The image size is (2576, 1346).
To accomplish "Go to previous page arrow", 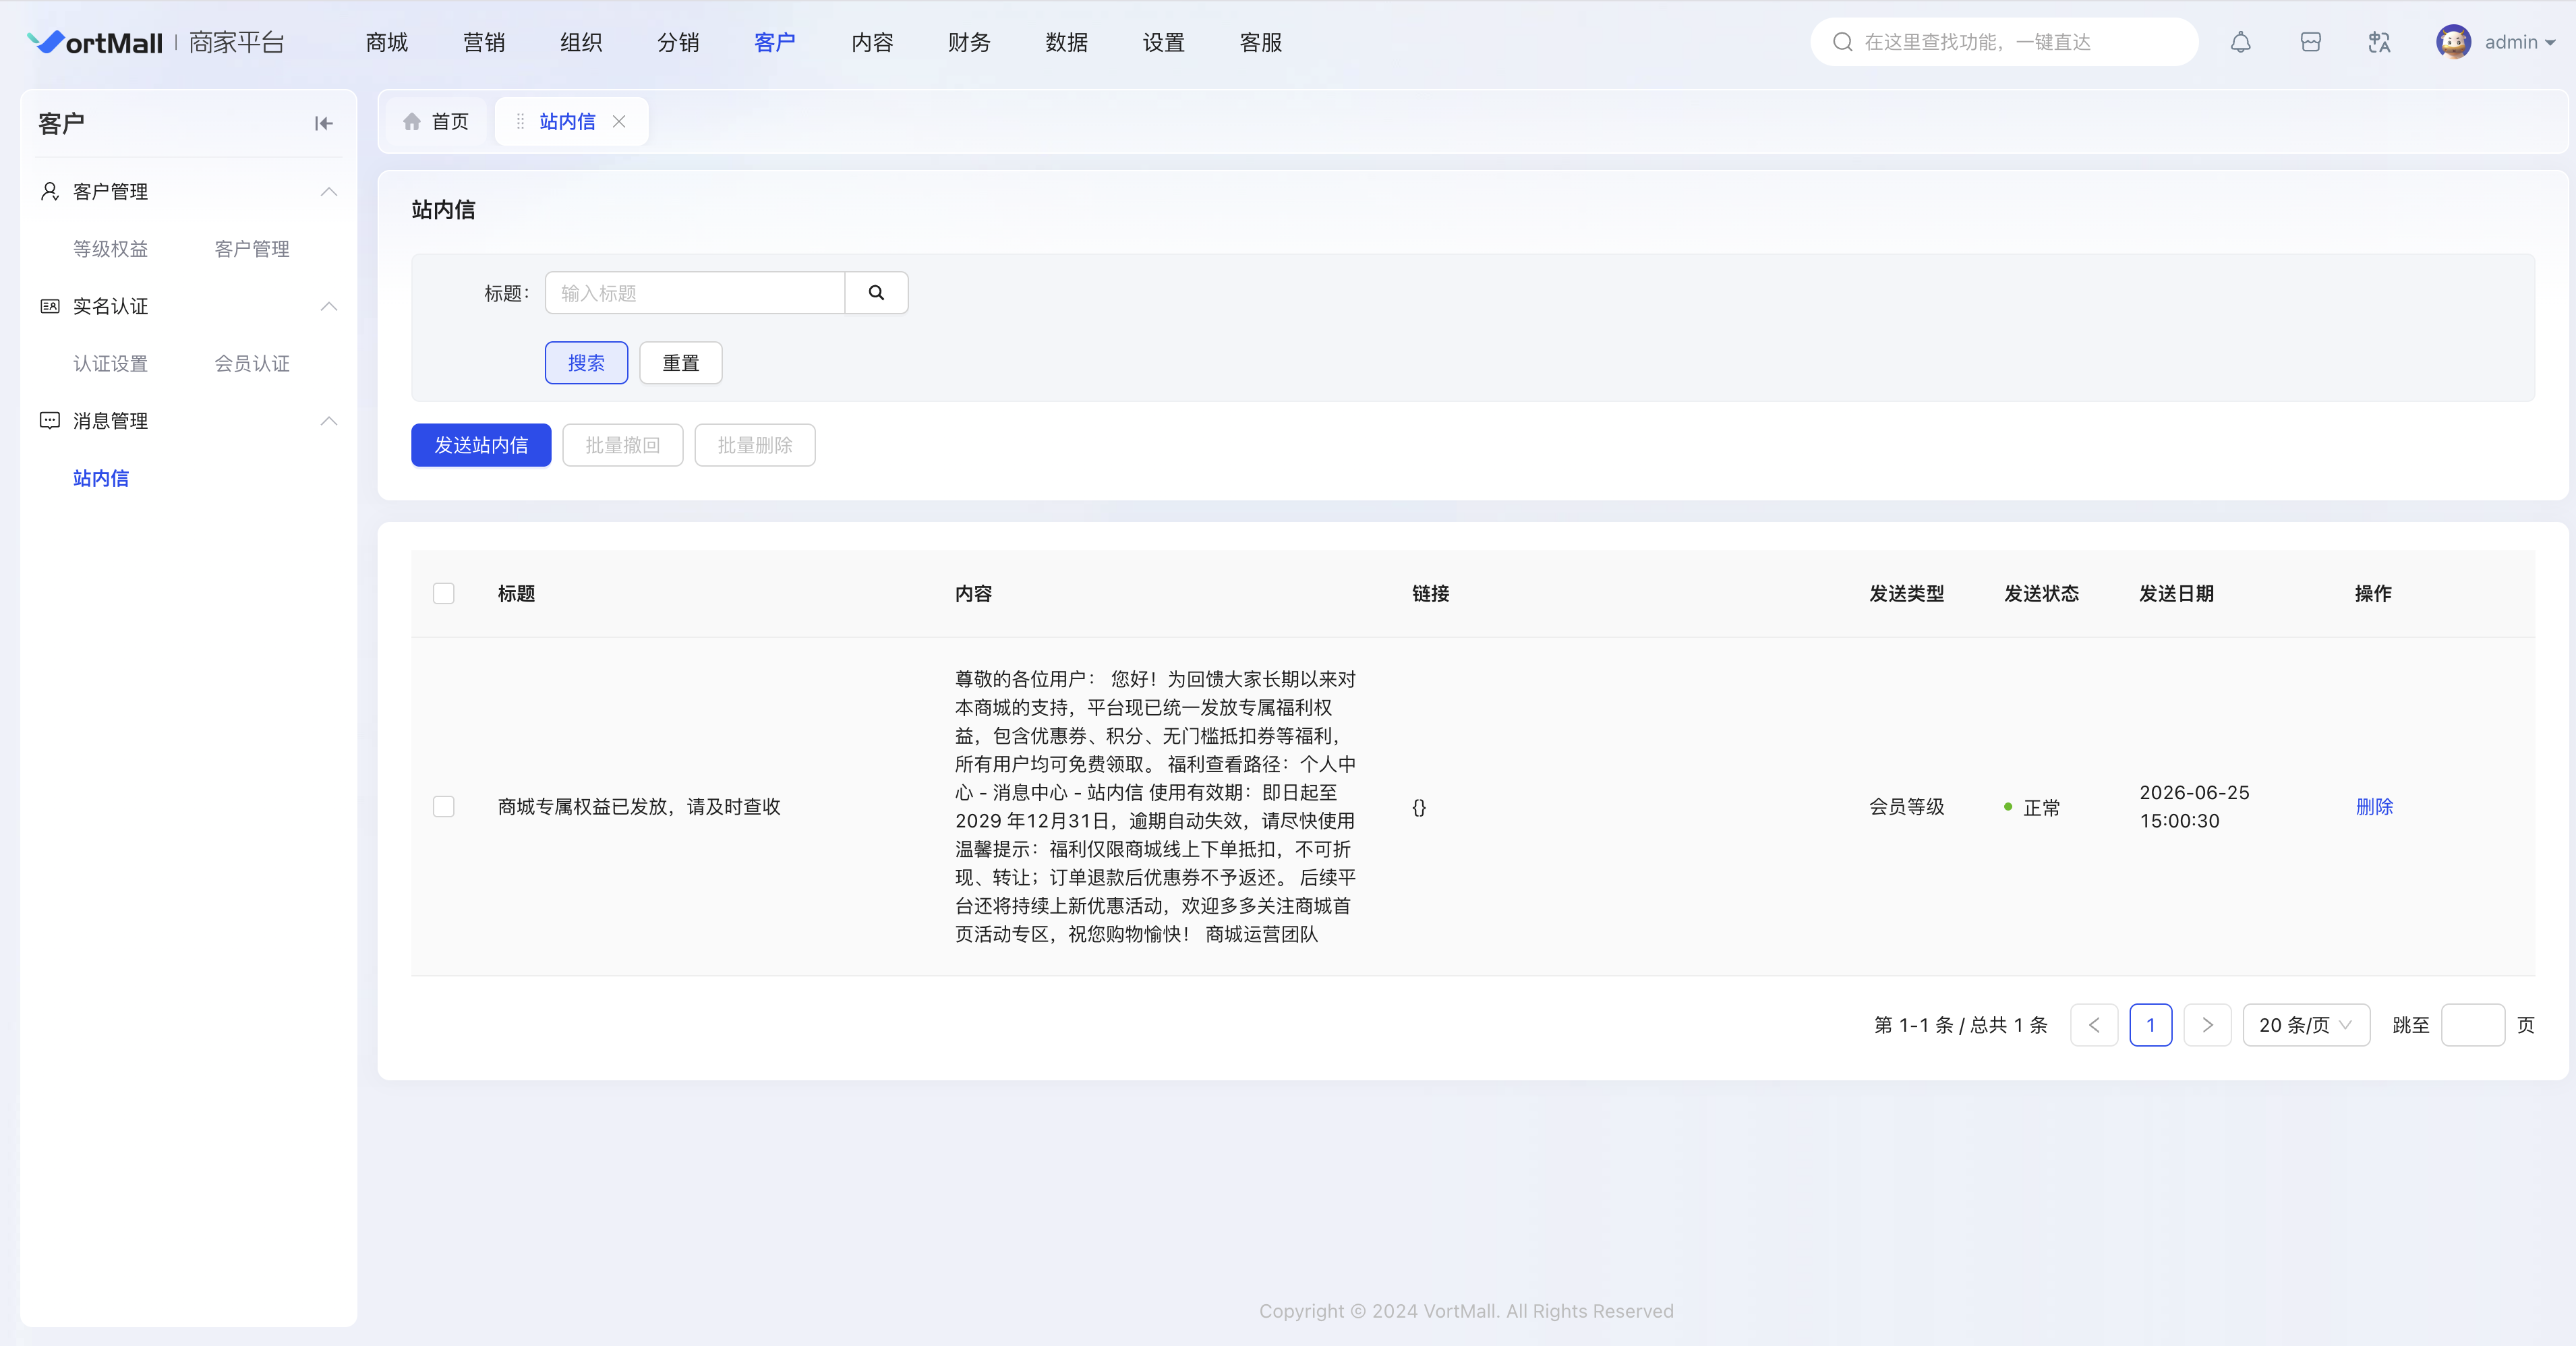I will 2094,1025.
